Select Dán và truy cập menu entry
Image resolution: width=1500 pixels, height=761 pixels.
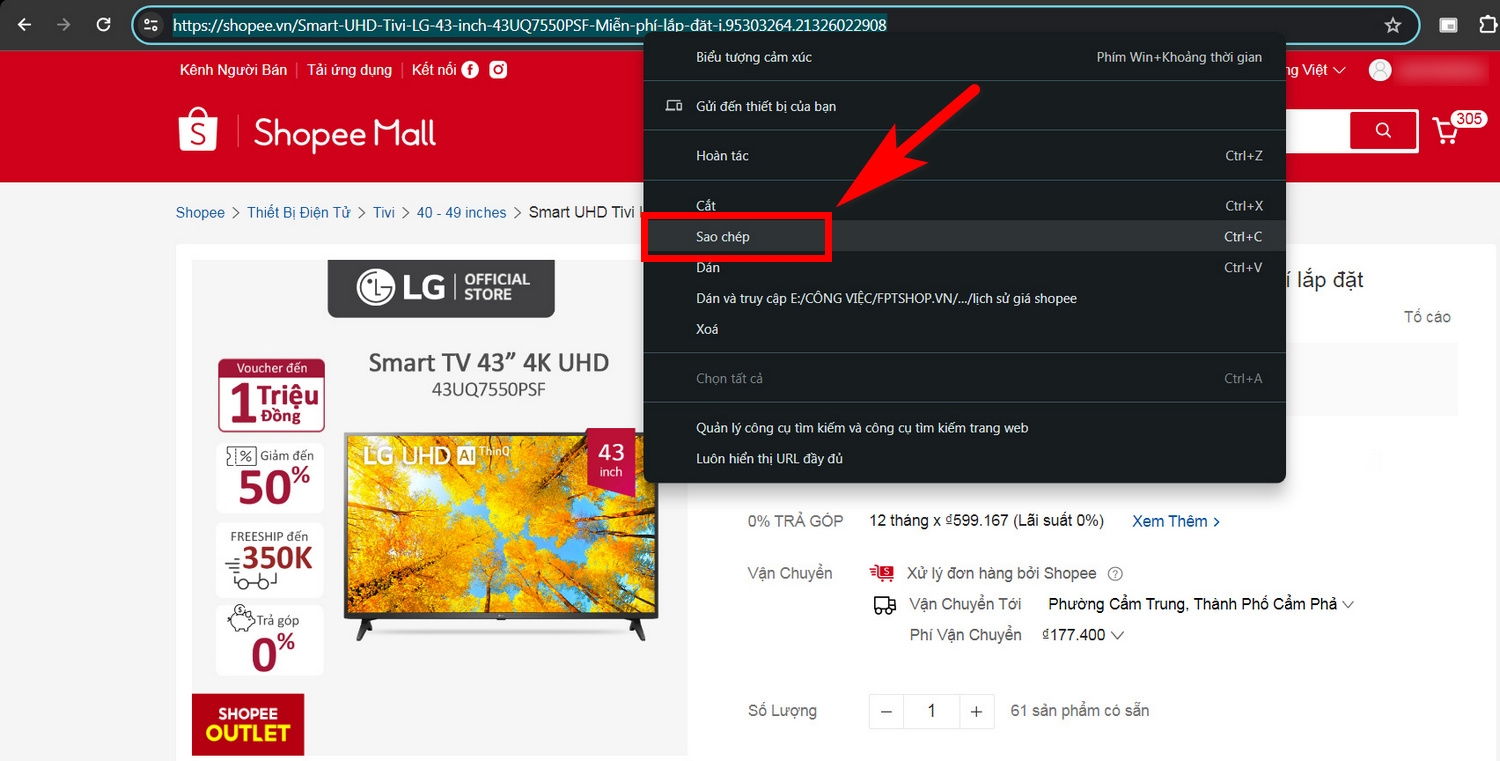coord(964,298)
